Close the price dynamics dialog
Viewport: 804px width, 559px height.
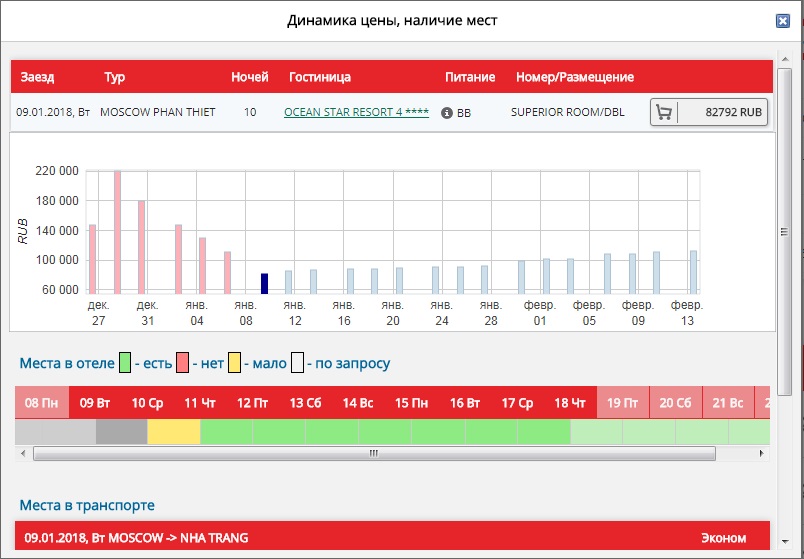[x=782, y=21]
